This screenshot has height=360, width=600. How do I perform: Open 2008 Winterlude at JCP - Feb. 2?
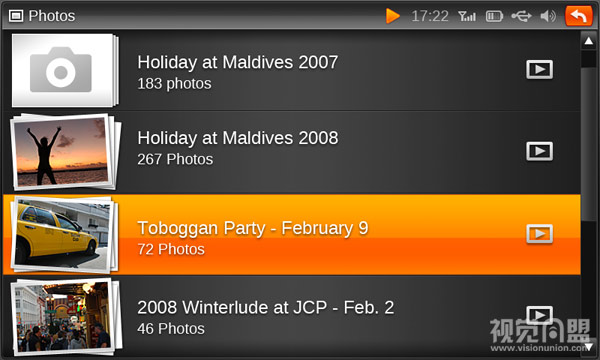click(292, 317)
